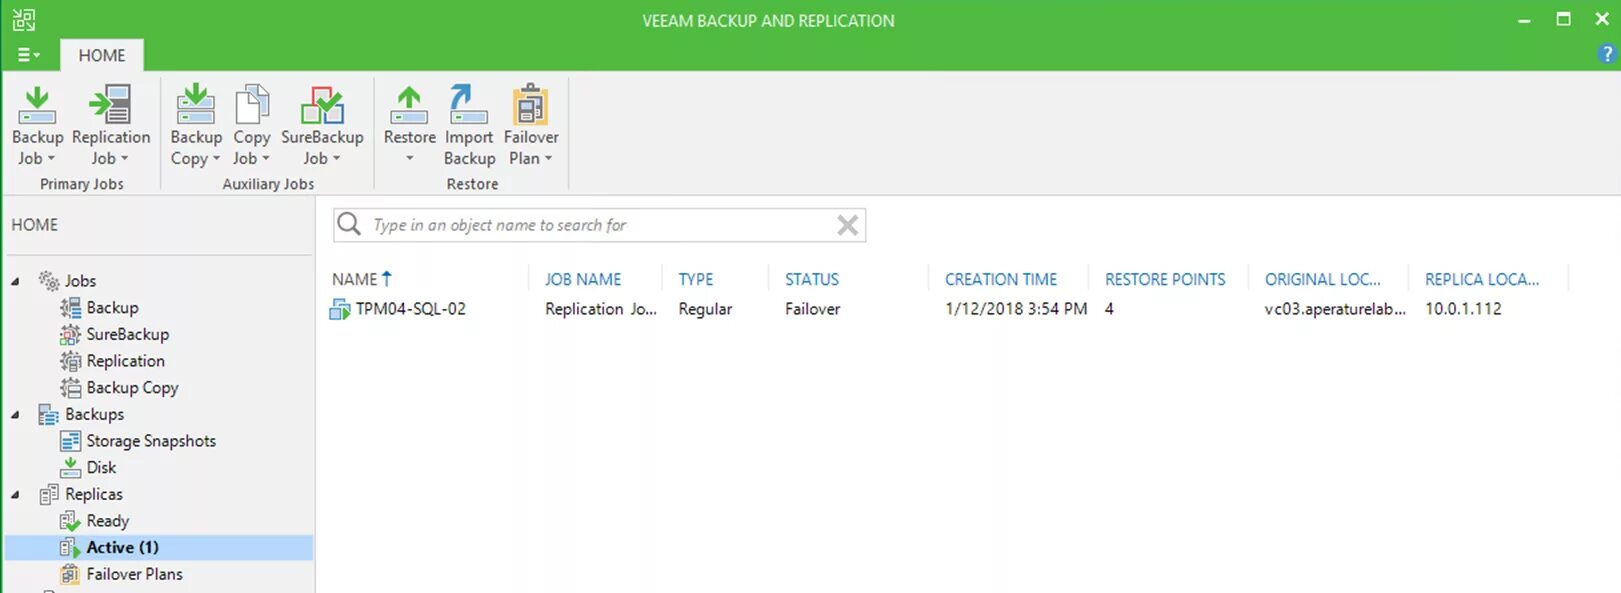The image size is (1621, 593).
Task: Clear the search box with X
Action: pyautogui.click(x=847, y=225)
